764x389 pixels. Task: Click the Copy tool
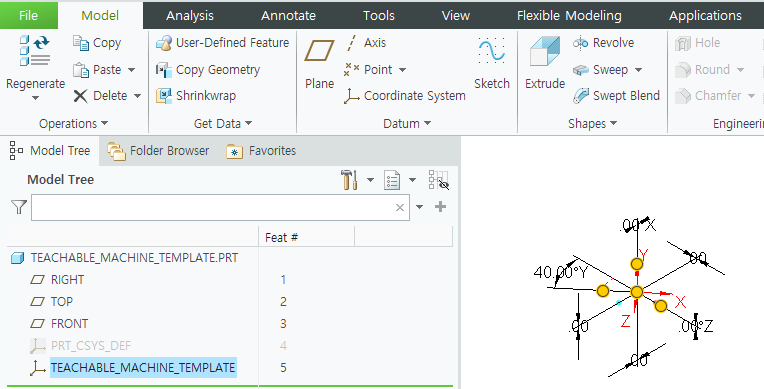pos(97,43)
